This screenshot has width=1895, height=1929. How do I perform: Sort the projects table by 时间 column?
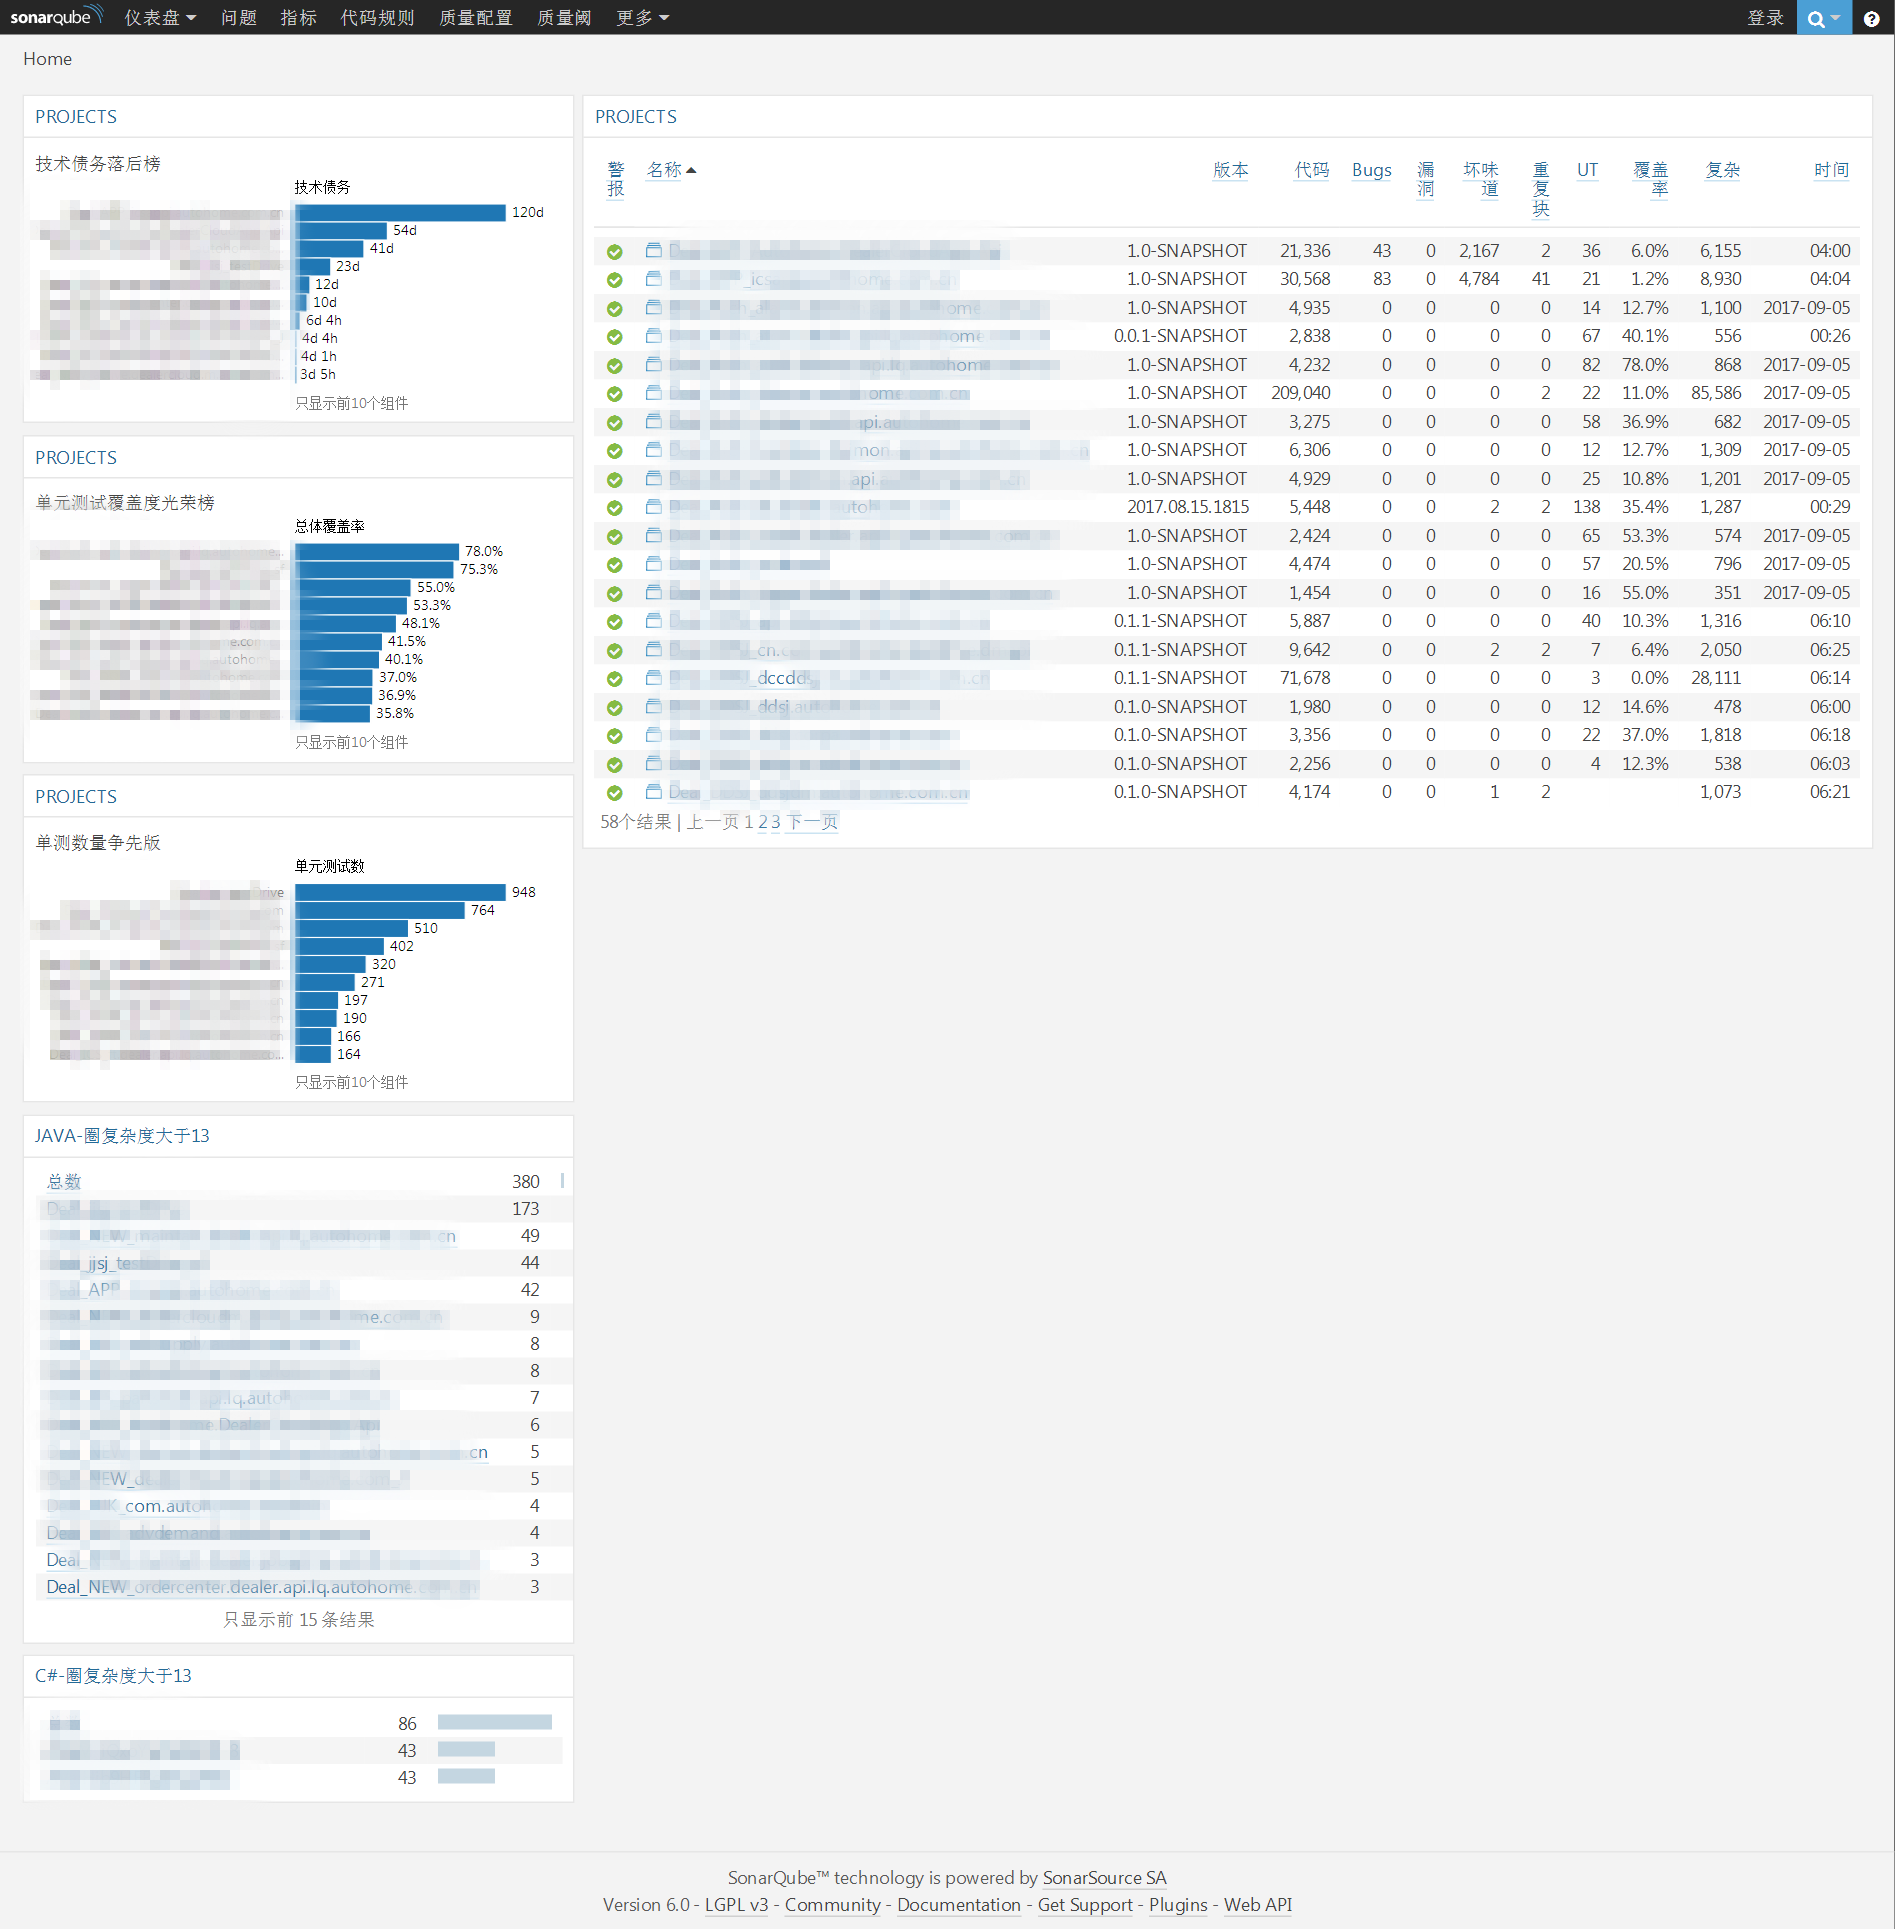(x=1832, y=170)
